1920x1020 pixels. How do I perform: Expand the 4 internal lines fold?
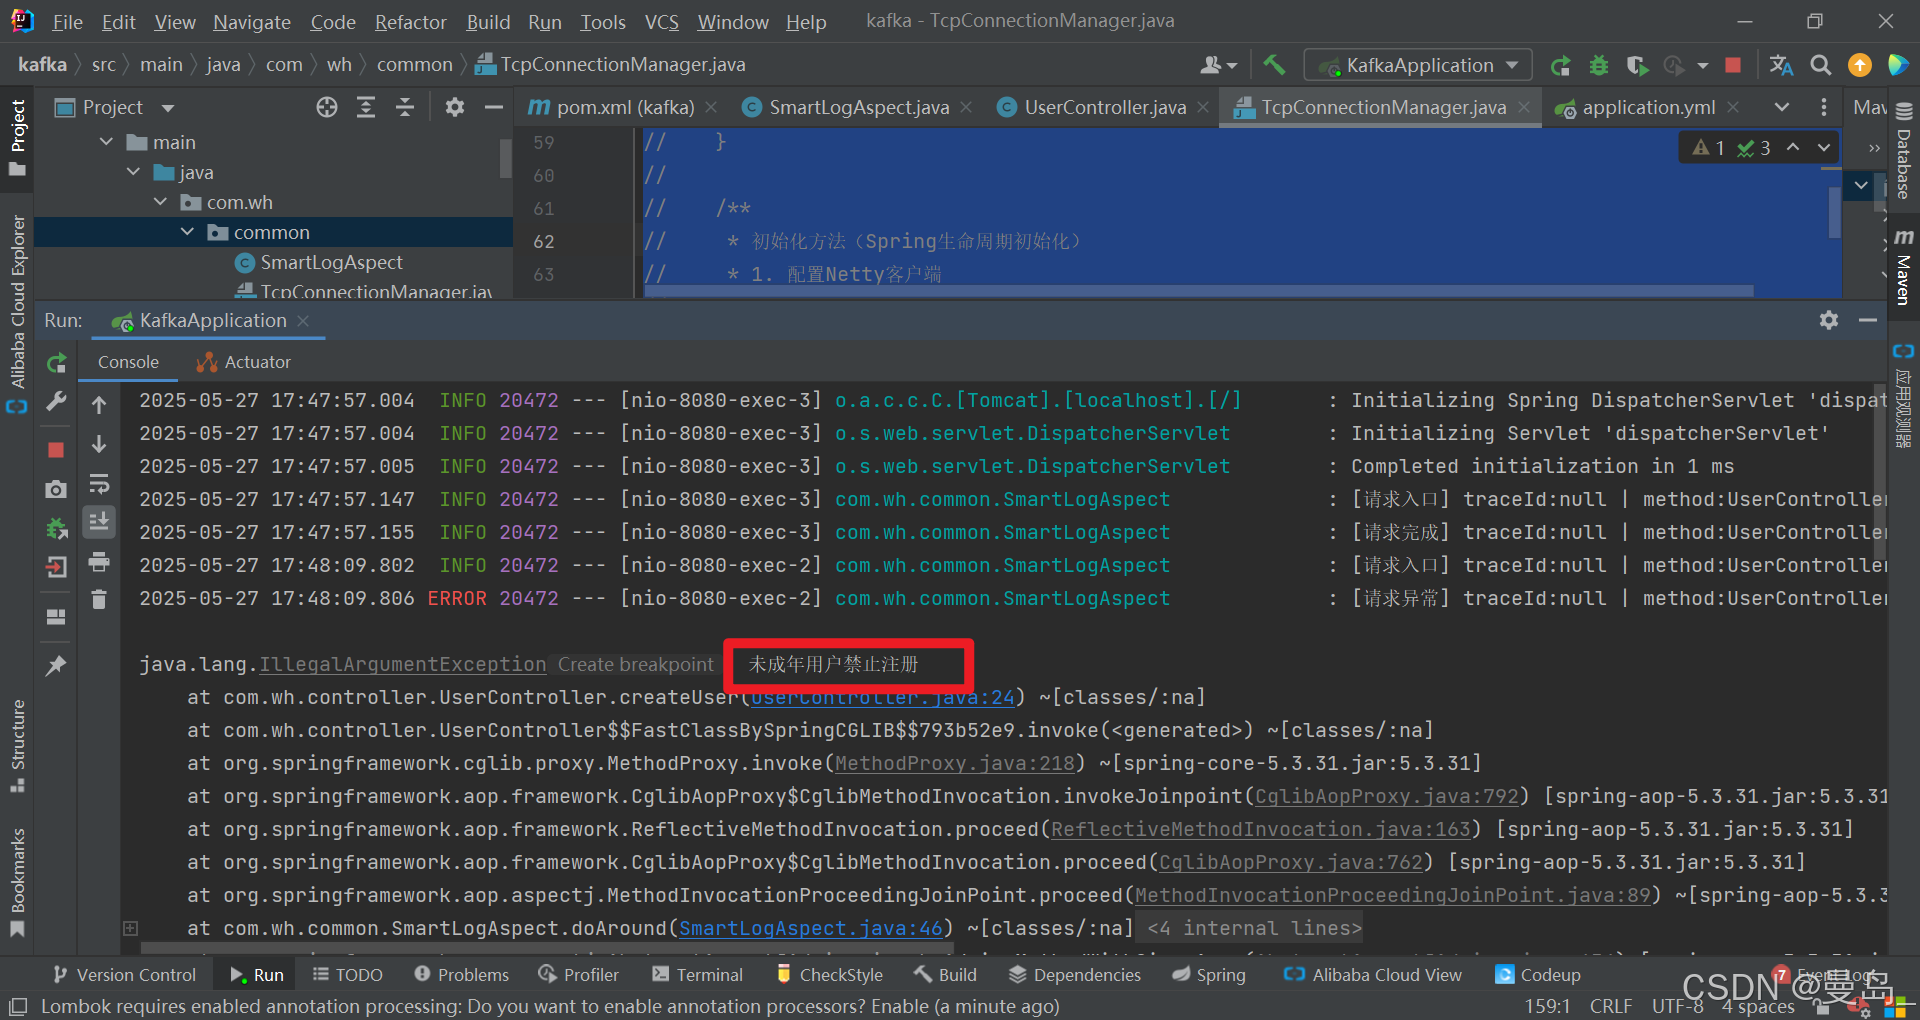pyautogui.click(x=1254, y=929)
